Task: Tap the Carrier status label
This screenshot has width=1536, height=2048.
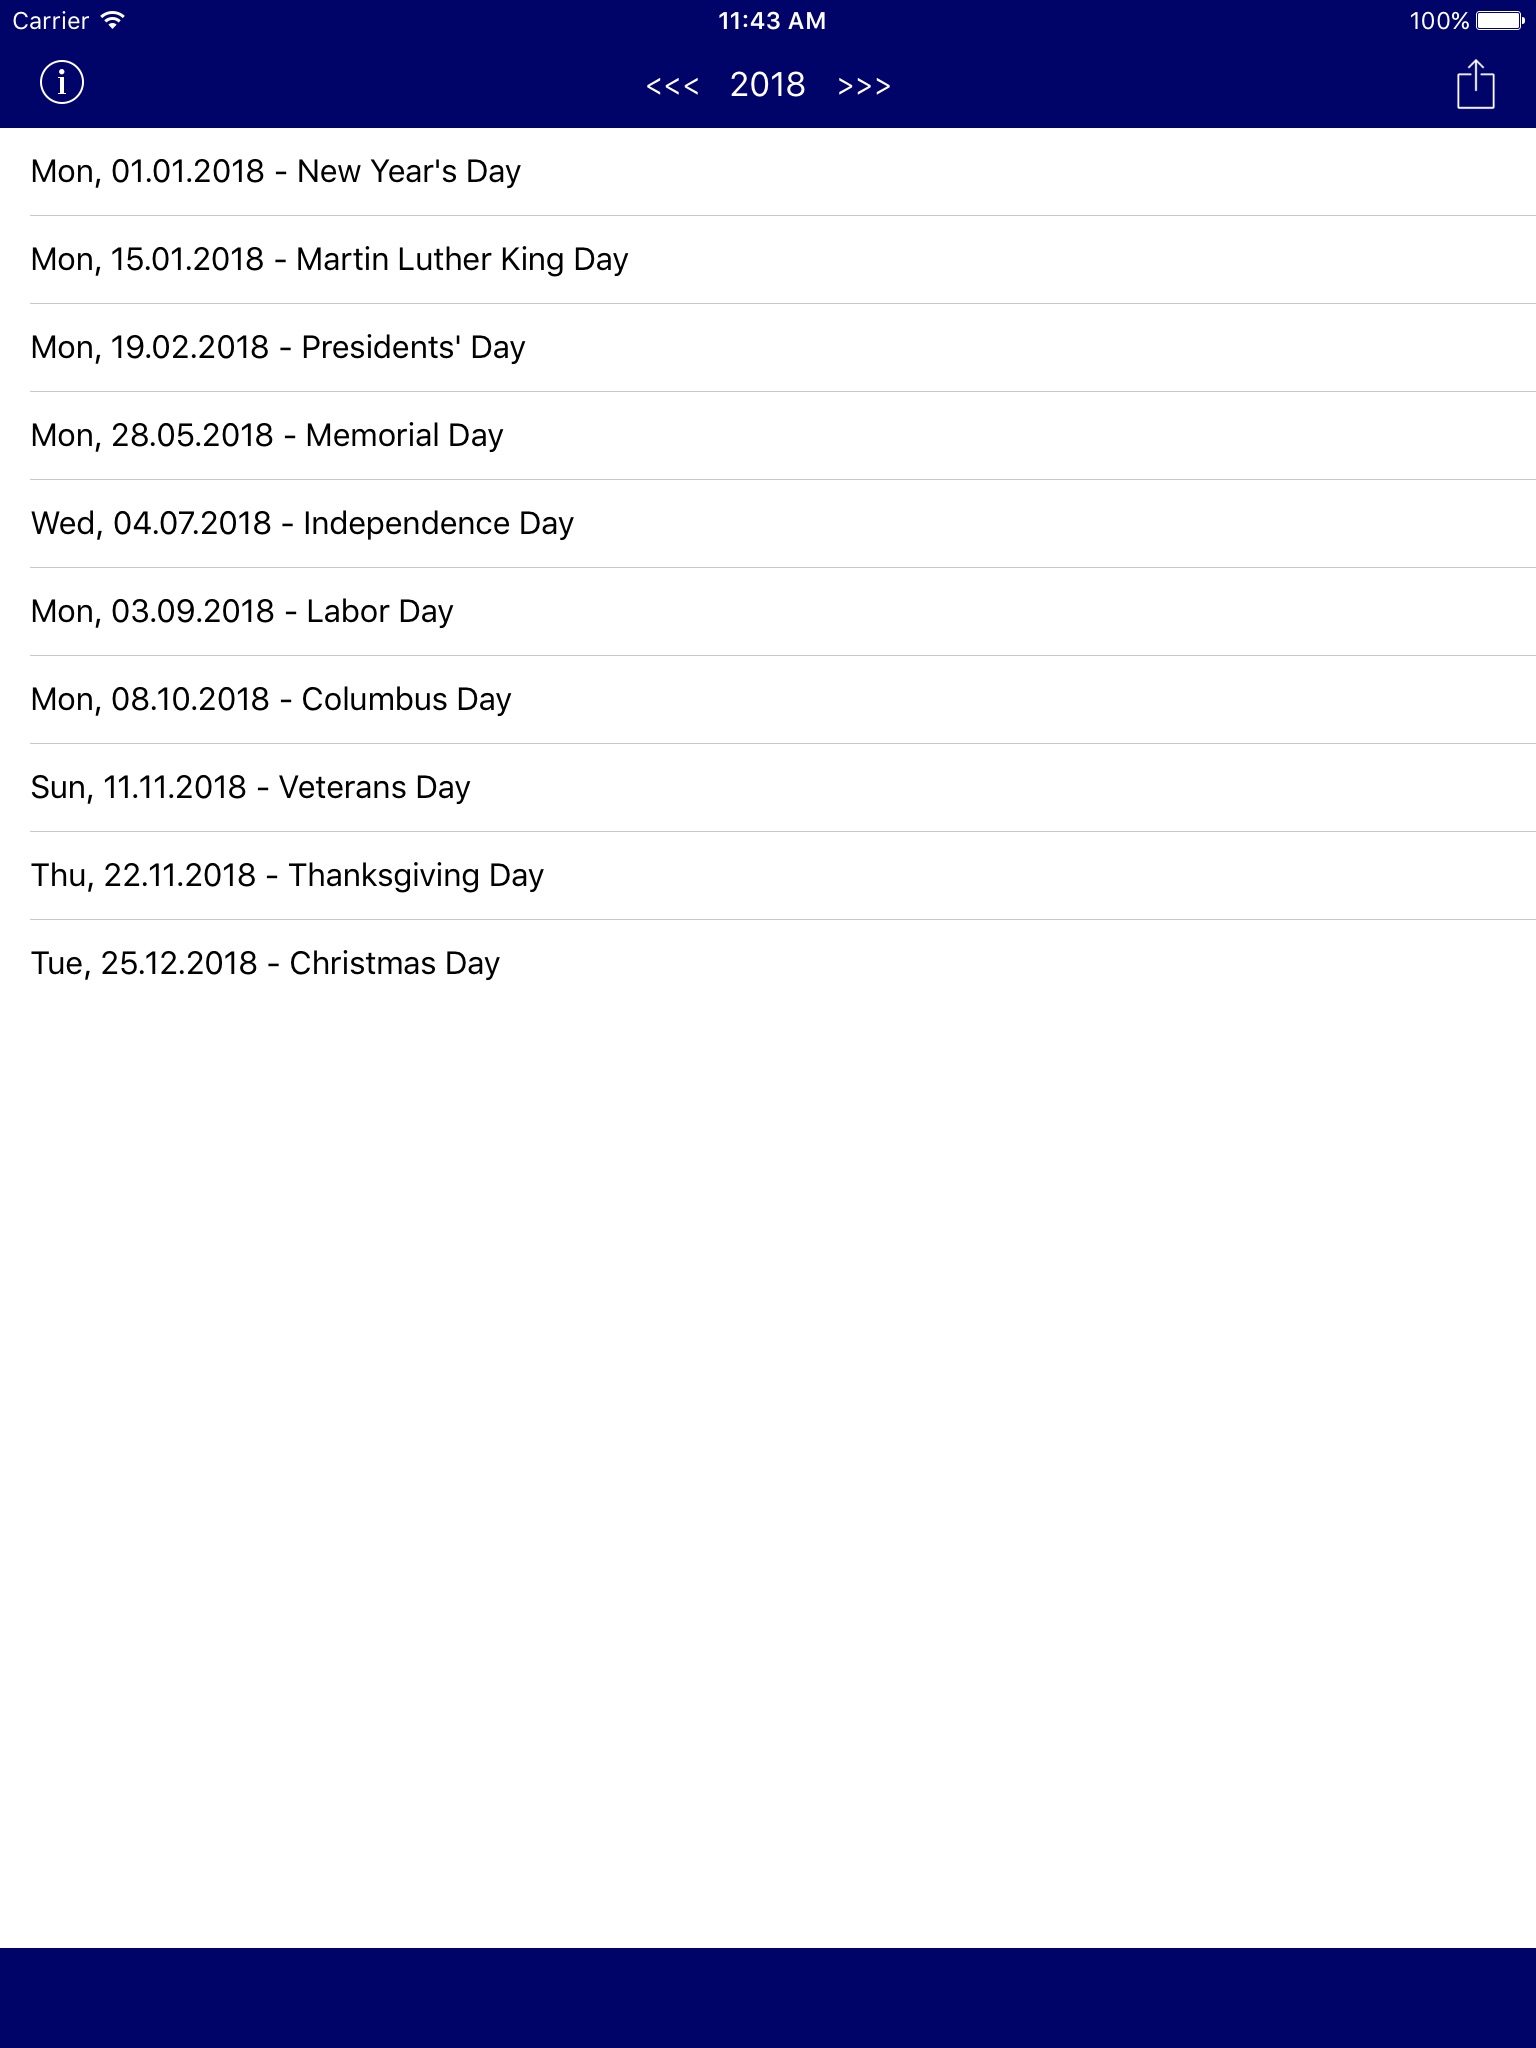Action: point(51,20)
